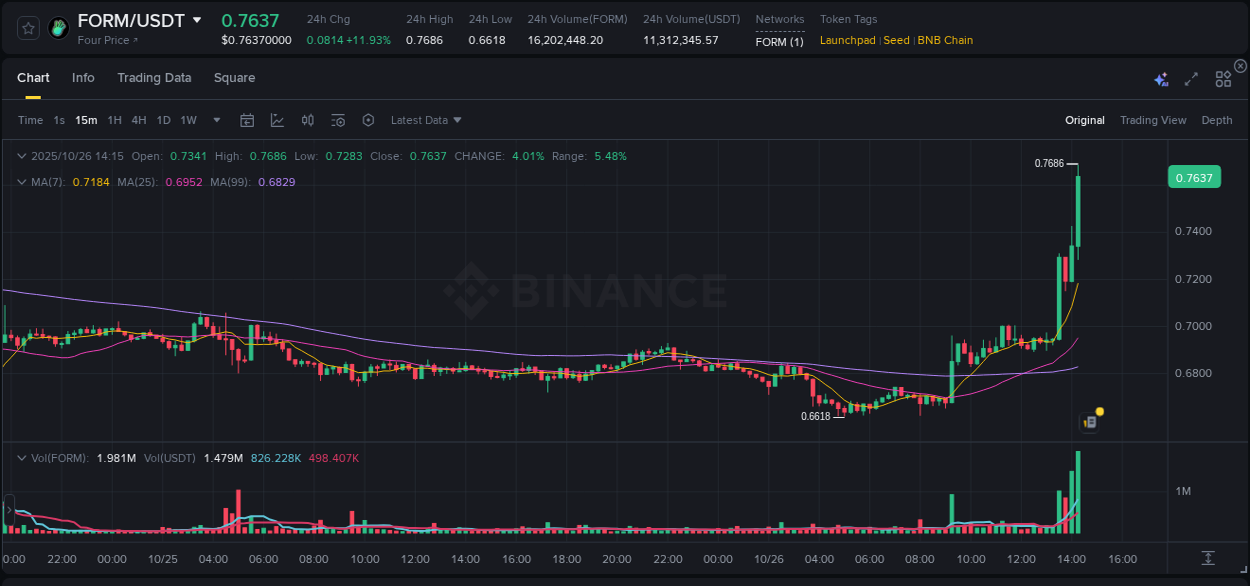Toggle the favorite star for FORM/USDT
This screenshot has width=1250, height=586.
pyautogui.click(x=27, y=27)
